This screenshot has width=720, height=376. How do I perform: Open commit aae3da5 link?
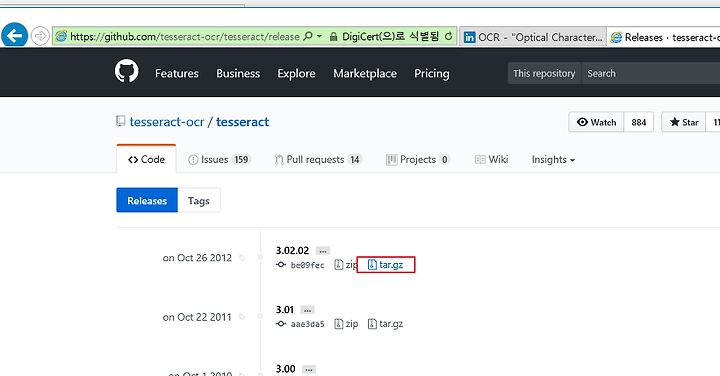click(x=307, y=324)
